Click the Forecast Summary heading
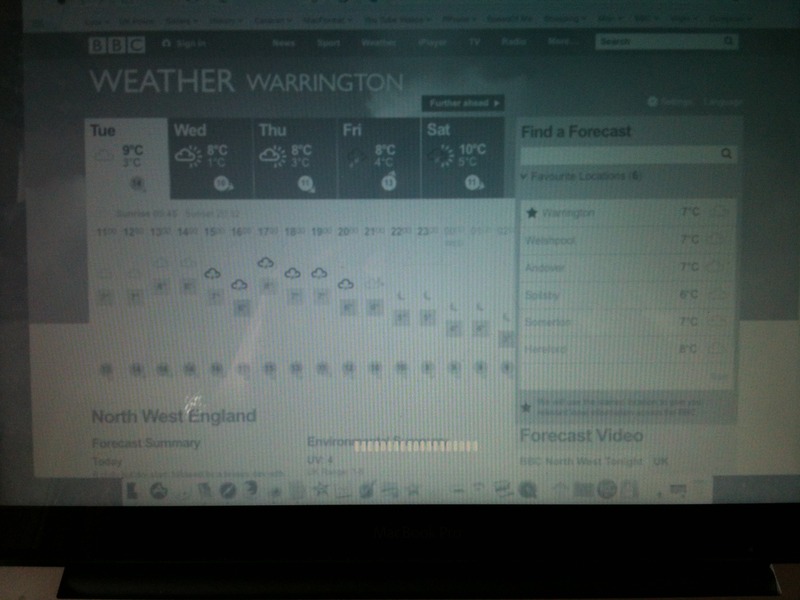 (146, 443)
